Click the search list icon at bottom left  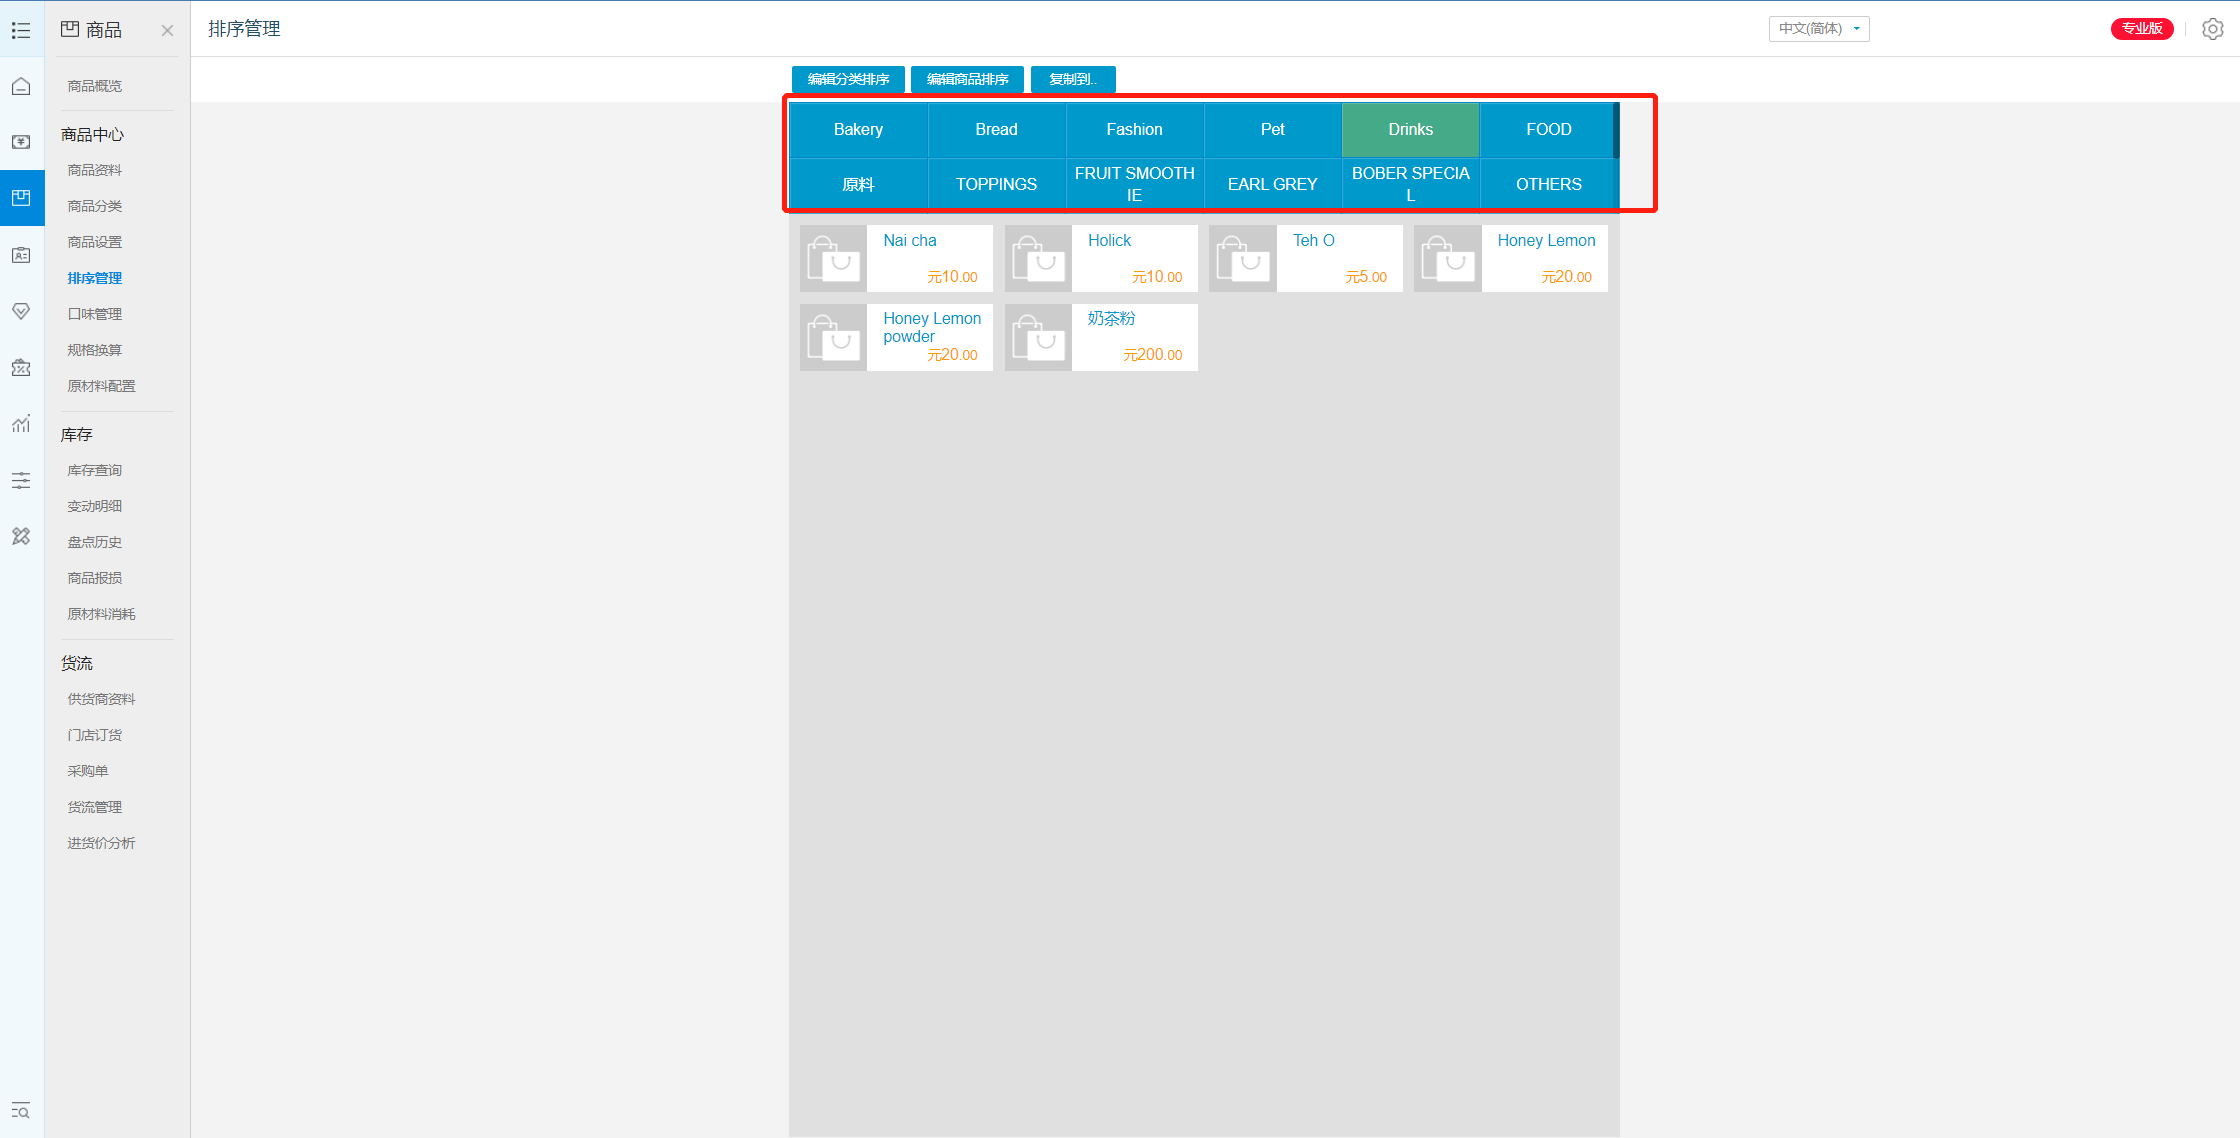pyautogui.click(x=21, y=1111)
